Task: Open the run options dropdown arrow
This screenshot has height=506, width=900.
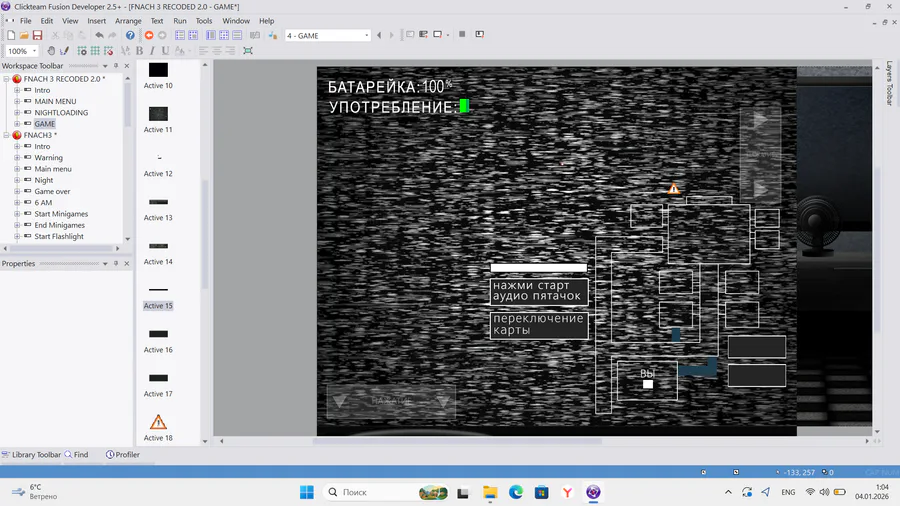Action: pos(448,35)
